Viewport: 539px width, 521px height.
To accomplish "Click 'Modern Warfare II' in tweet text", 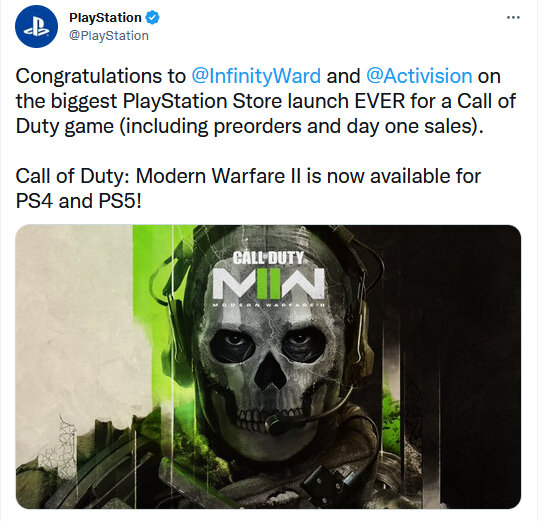I will point(218,176).
